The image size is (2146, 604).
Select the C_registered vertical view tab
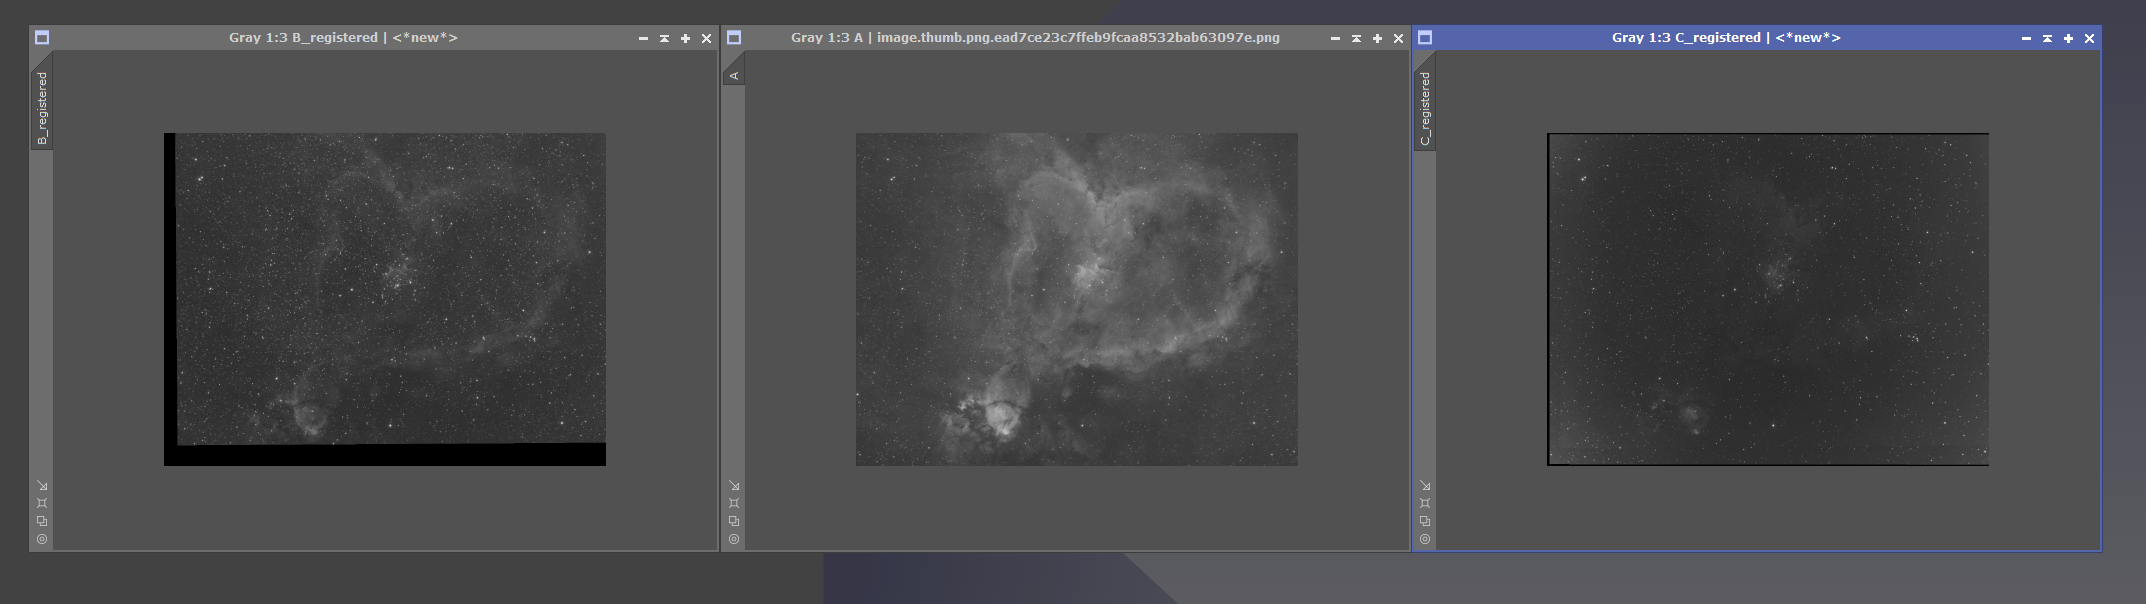1425,108
